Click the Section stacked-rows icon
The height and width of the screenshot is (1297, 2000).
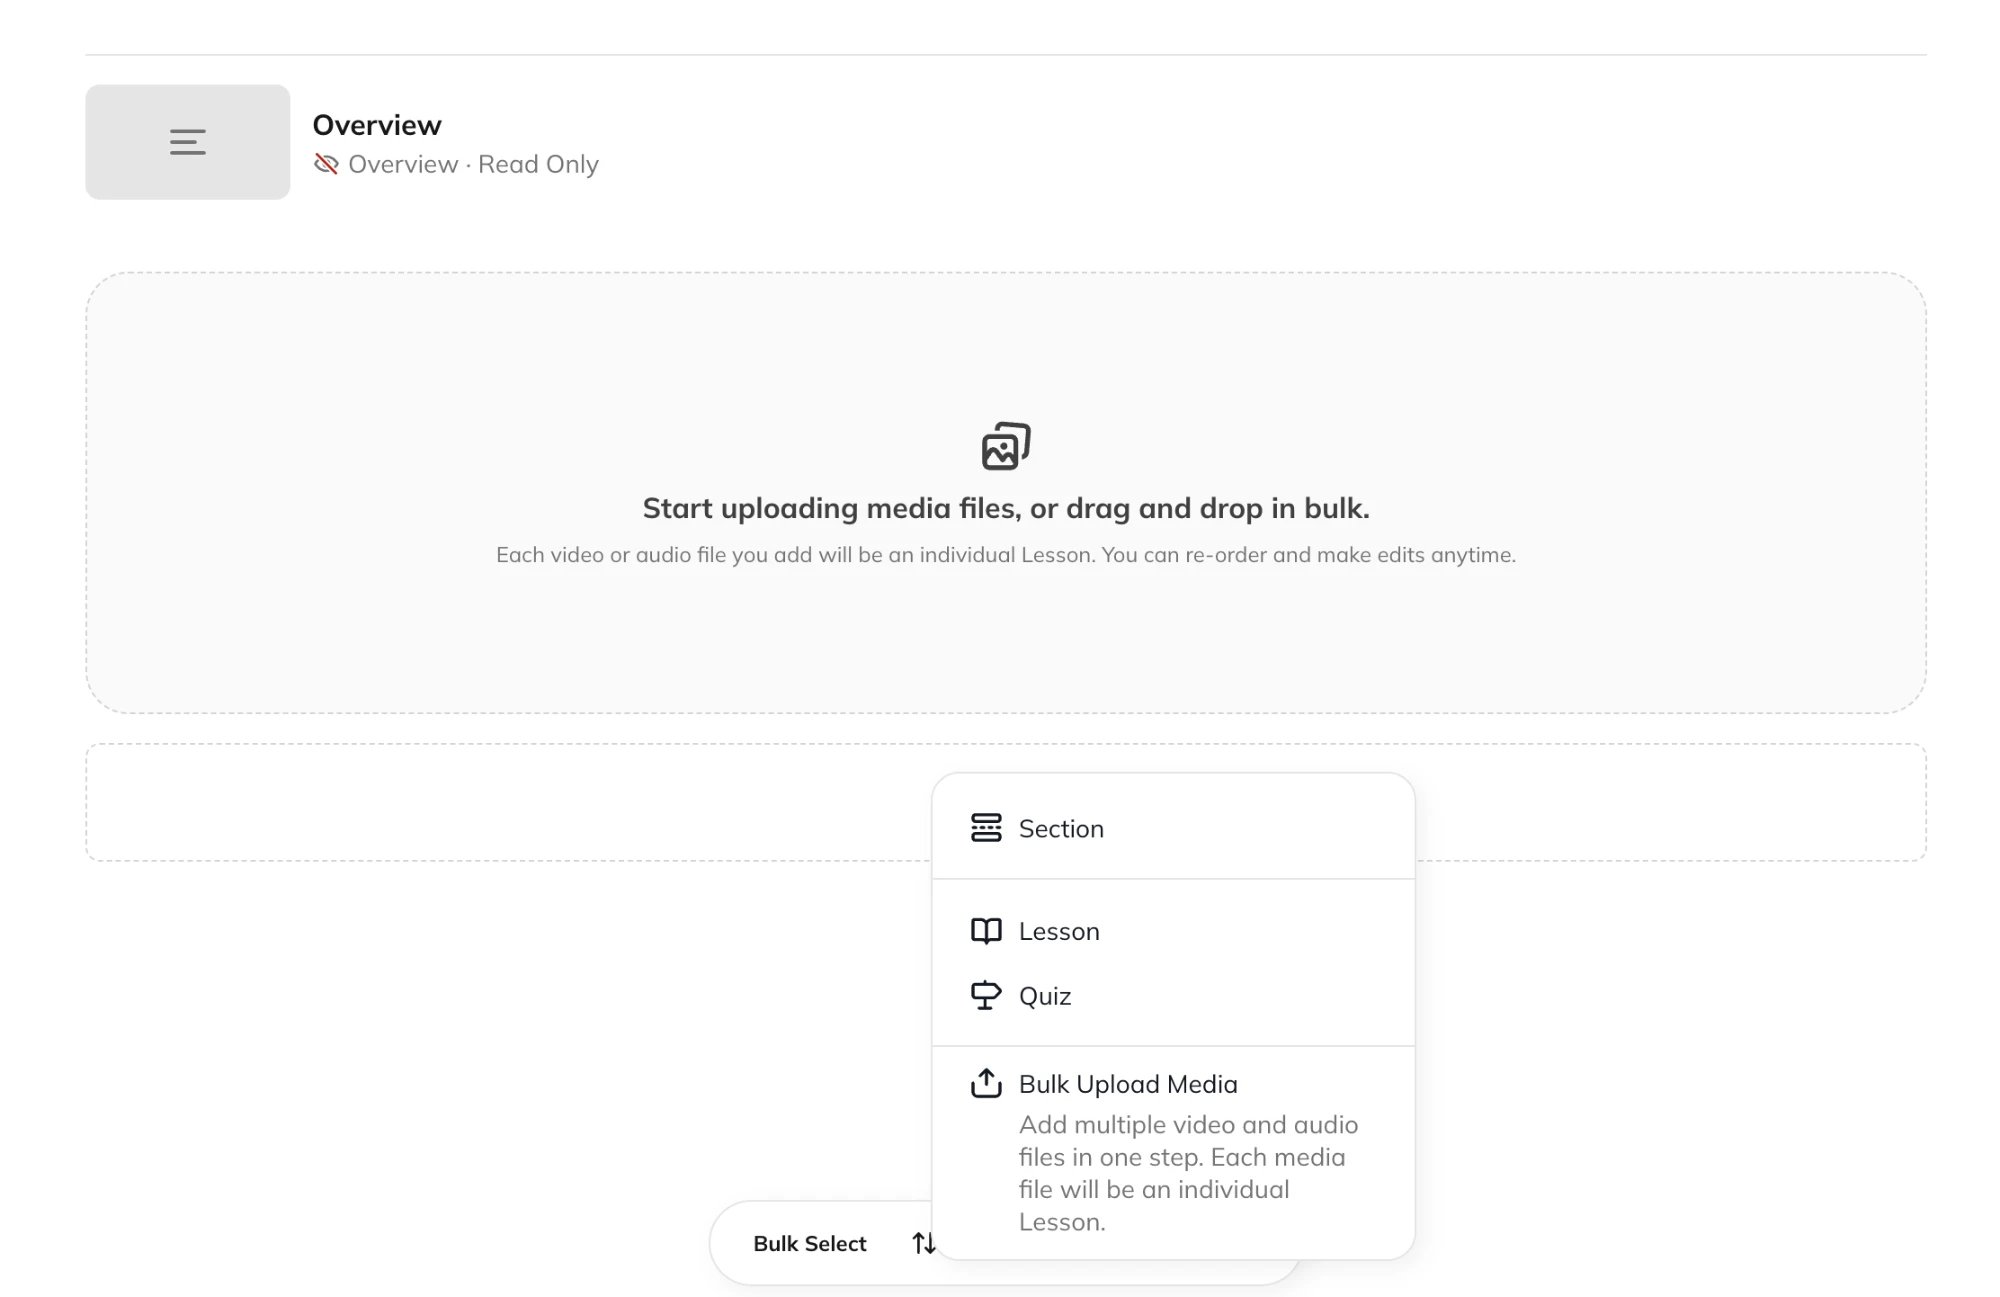pos(986,828)
